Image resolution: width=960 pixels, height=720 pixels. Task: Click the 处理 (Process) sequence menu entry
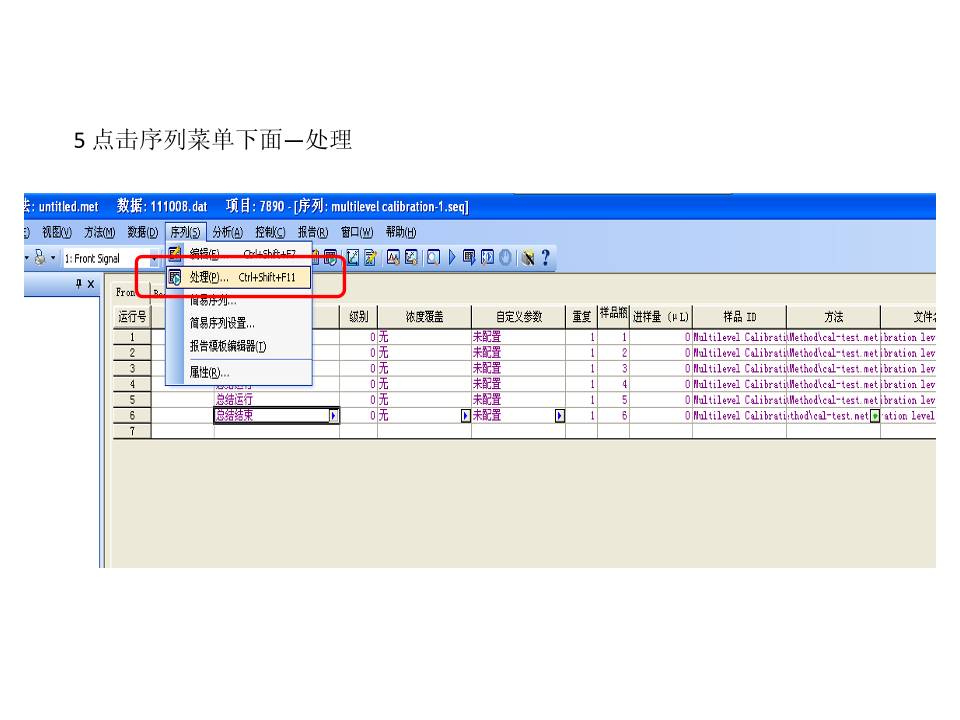coord(209,277)
